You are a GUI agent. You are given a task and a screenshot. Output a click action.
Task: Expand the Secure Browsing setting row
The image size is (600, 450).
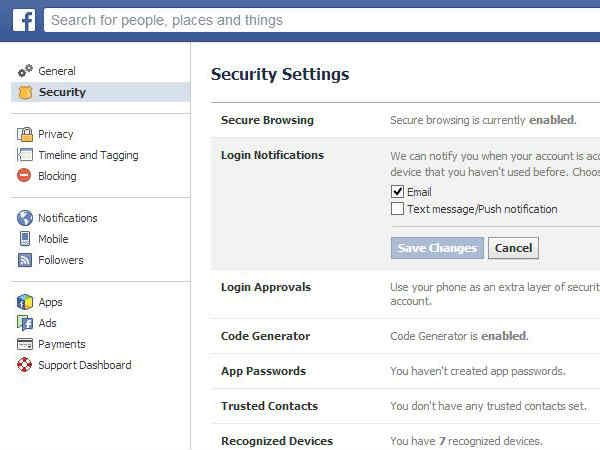[x=405, y=120]
